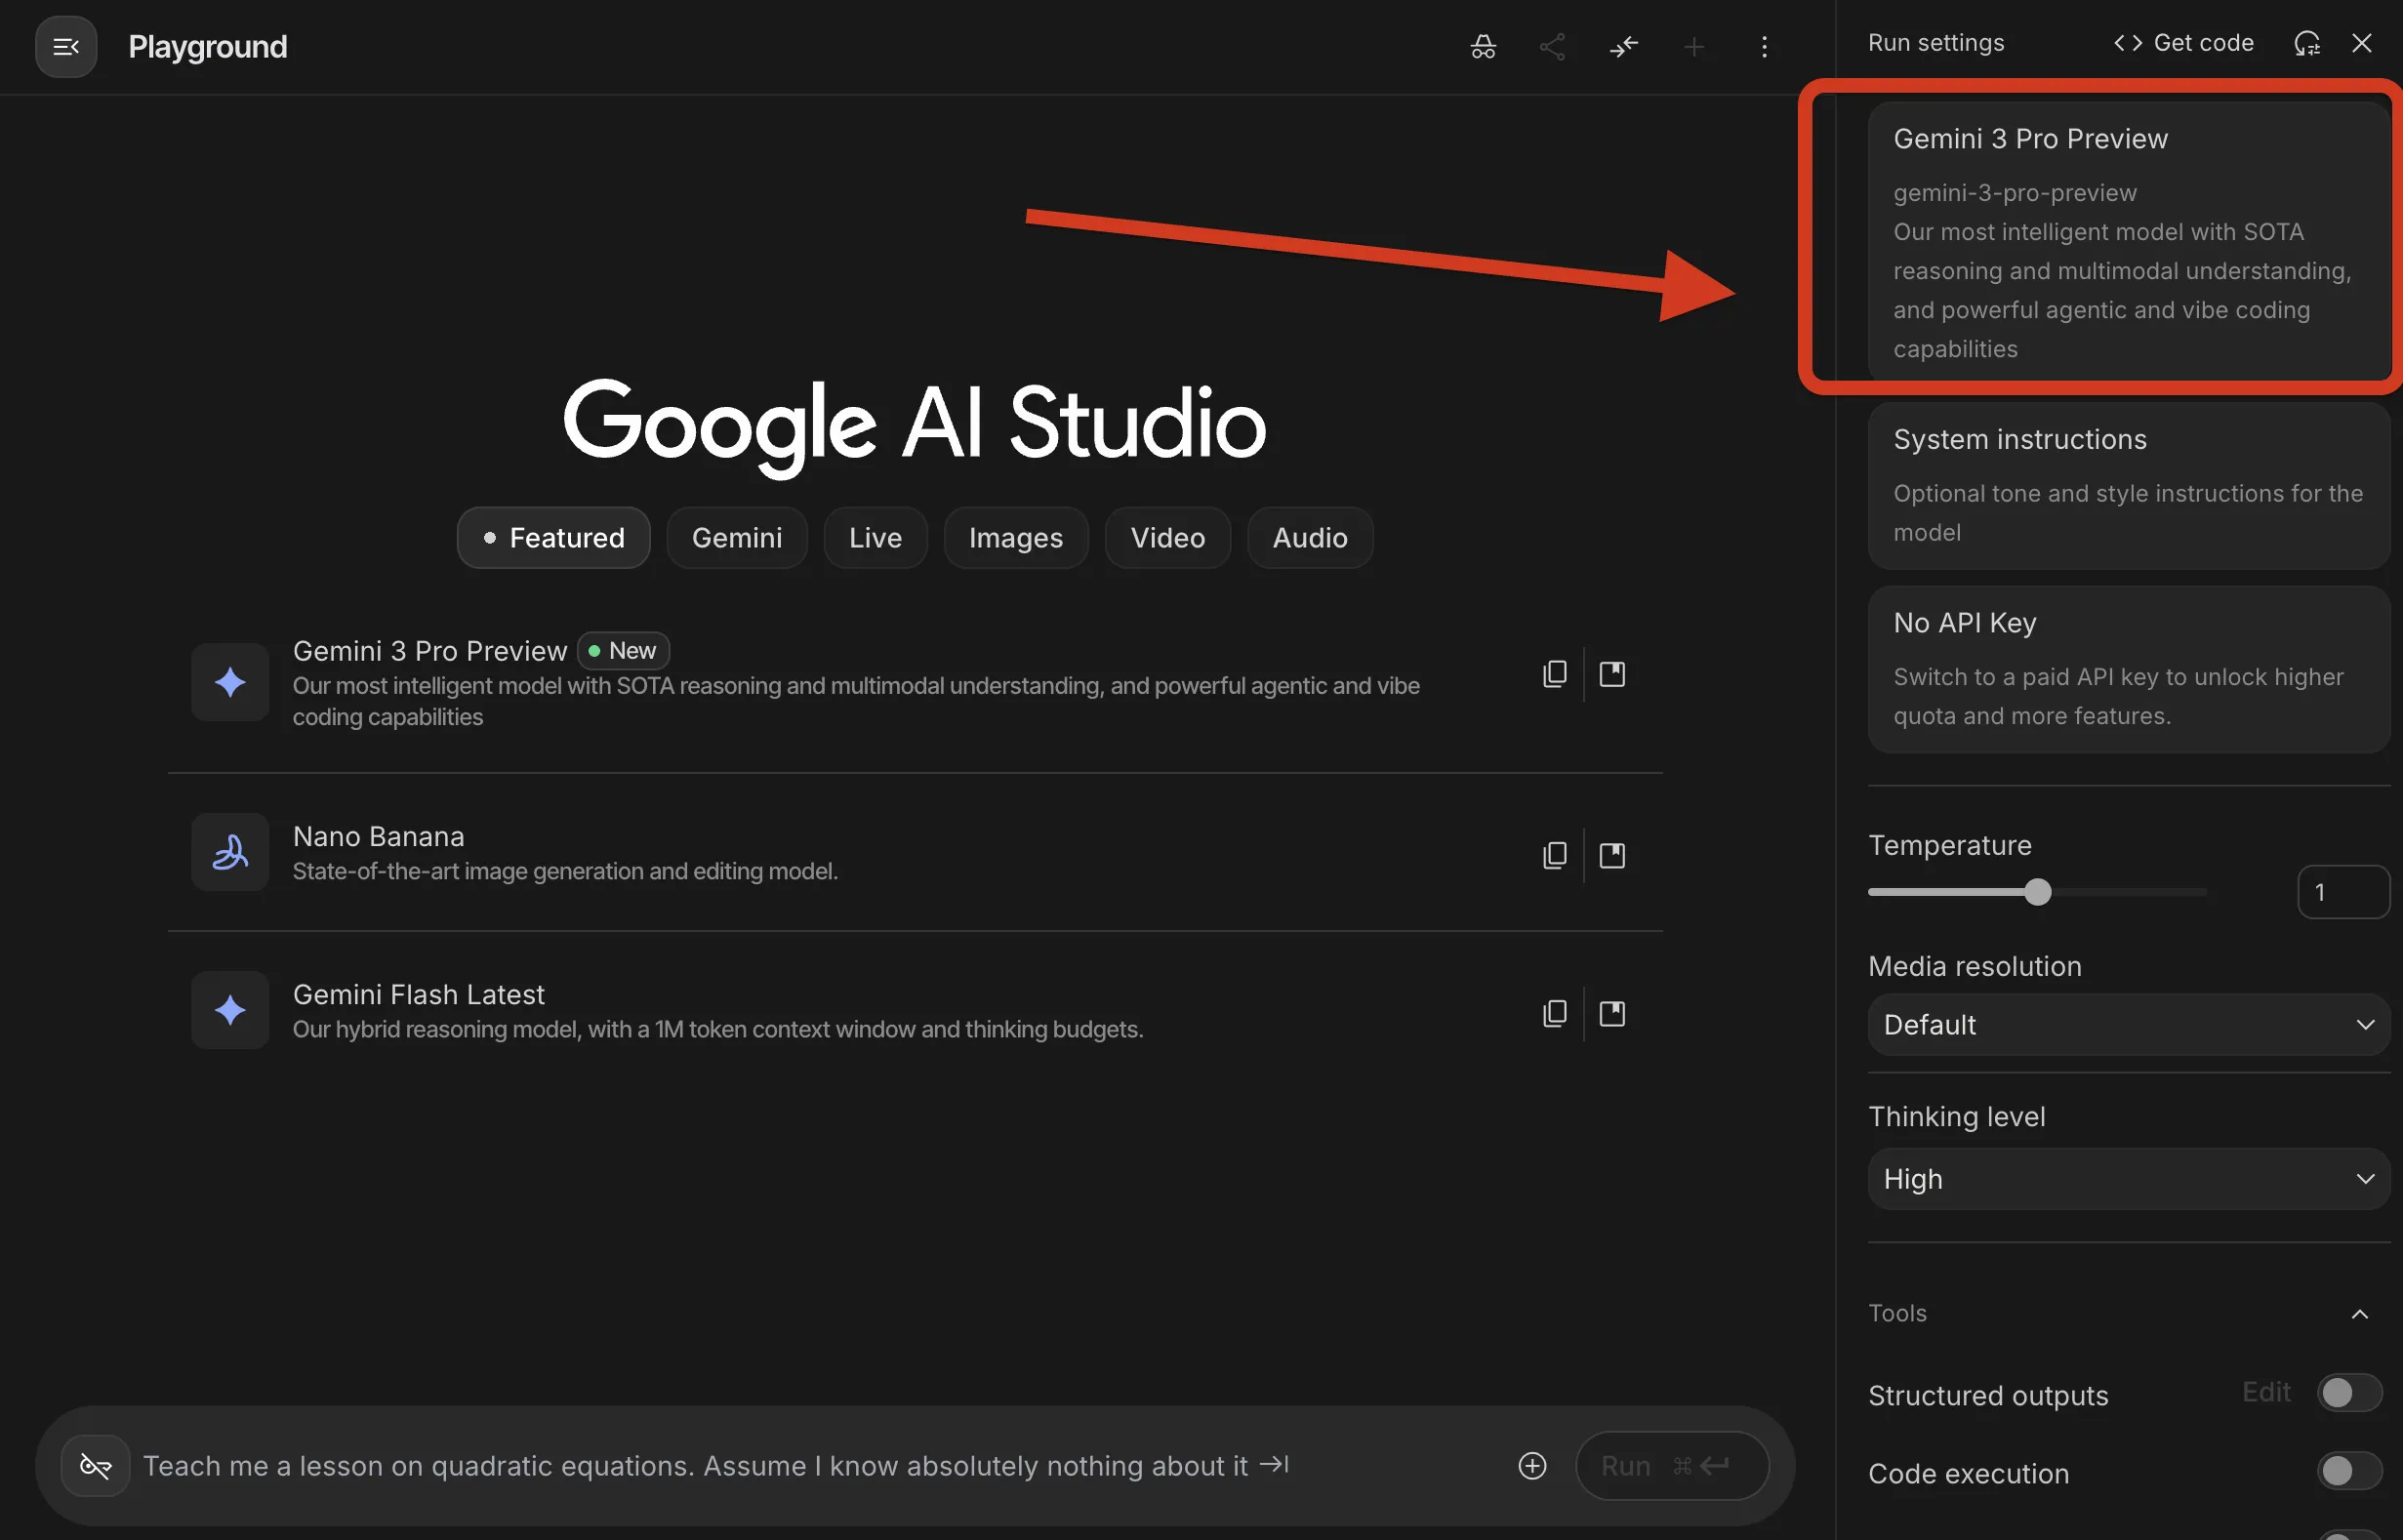Create a new prompt with plus icon
The image size is (2403, 1540).
tap(1694, 46)
